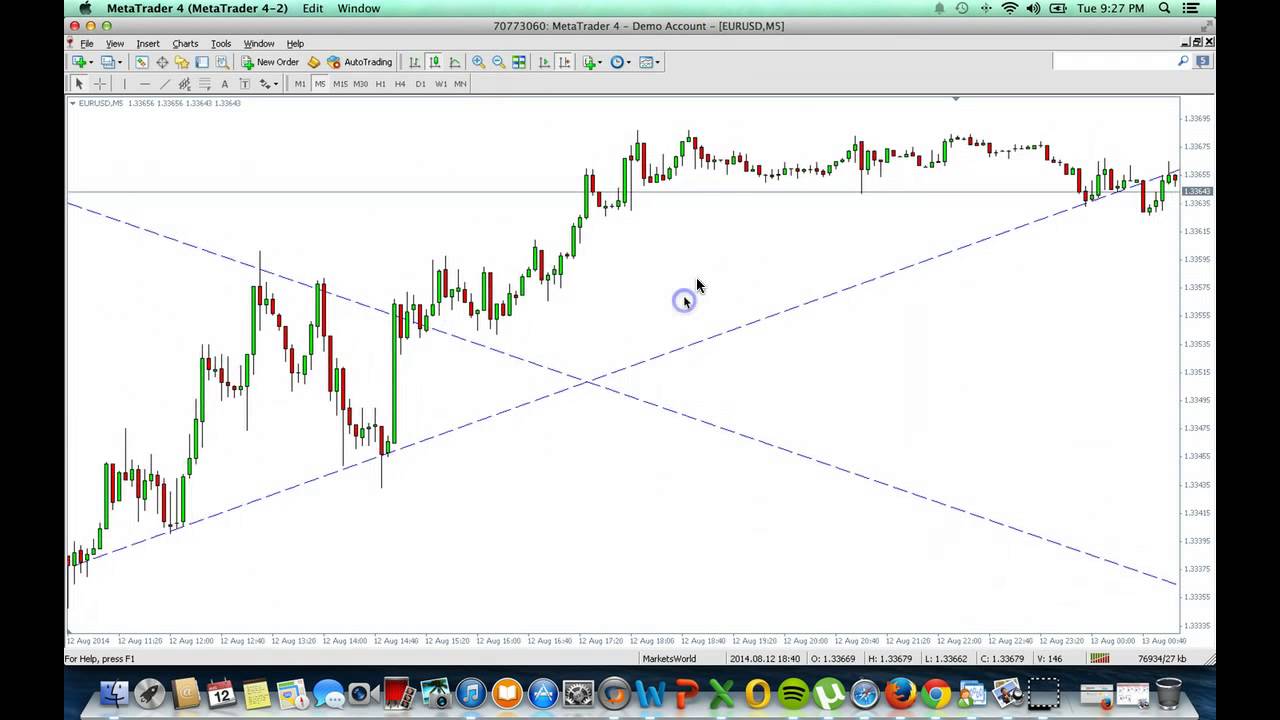
Task: Click the EURUSD,M5 chart label triangle
Action: [x=73, y=103]
